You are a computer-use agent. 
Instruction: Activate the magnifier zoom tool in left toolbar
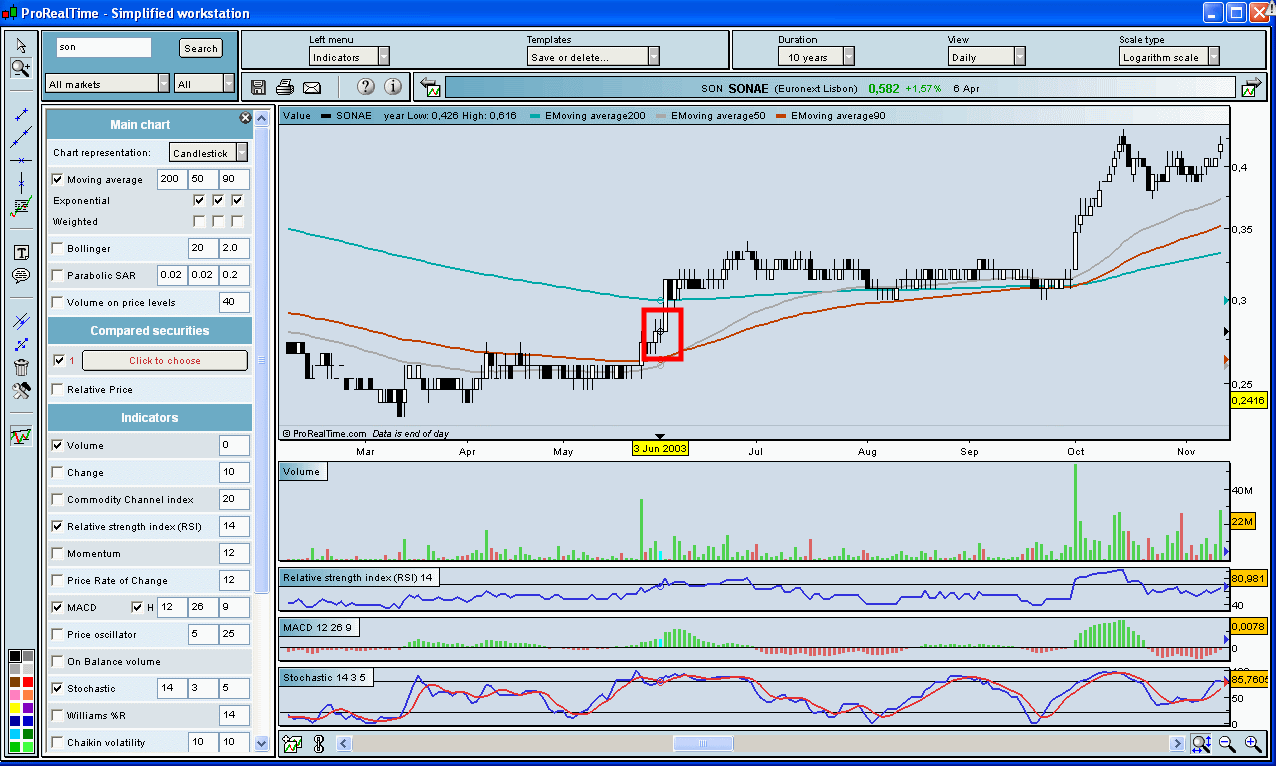point(20,68)
